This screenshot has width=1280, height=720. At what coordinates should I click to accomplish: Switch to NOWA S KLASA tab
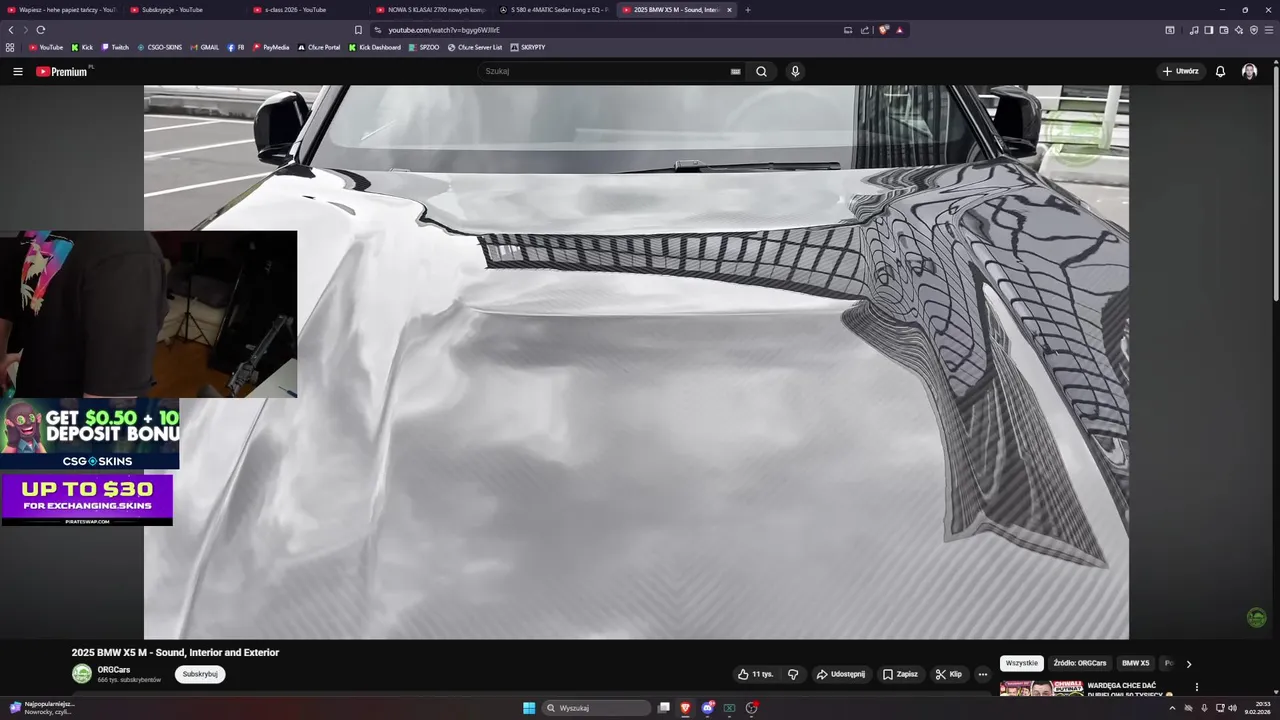click(430, 10)
